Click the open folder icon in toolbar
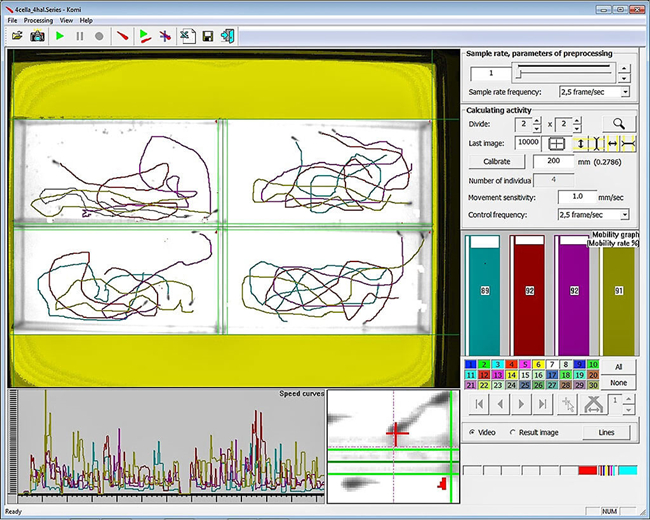This screenshot has width=650, height=520. 17,36
